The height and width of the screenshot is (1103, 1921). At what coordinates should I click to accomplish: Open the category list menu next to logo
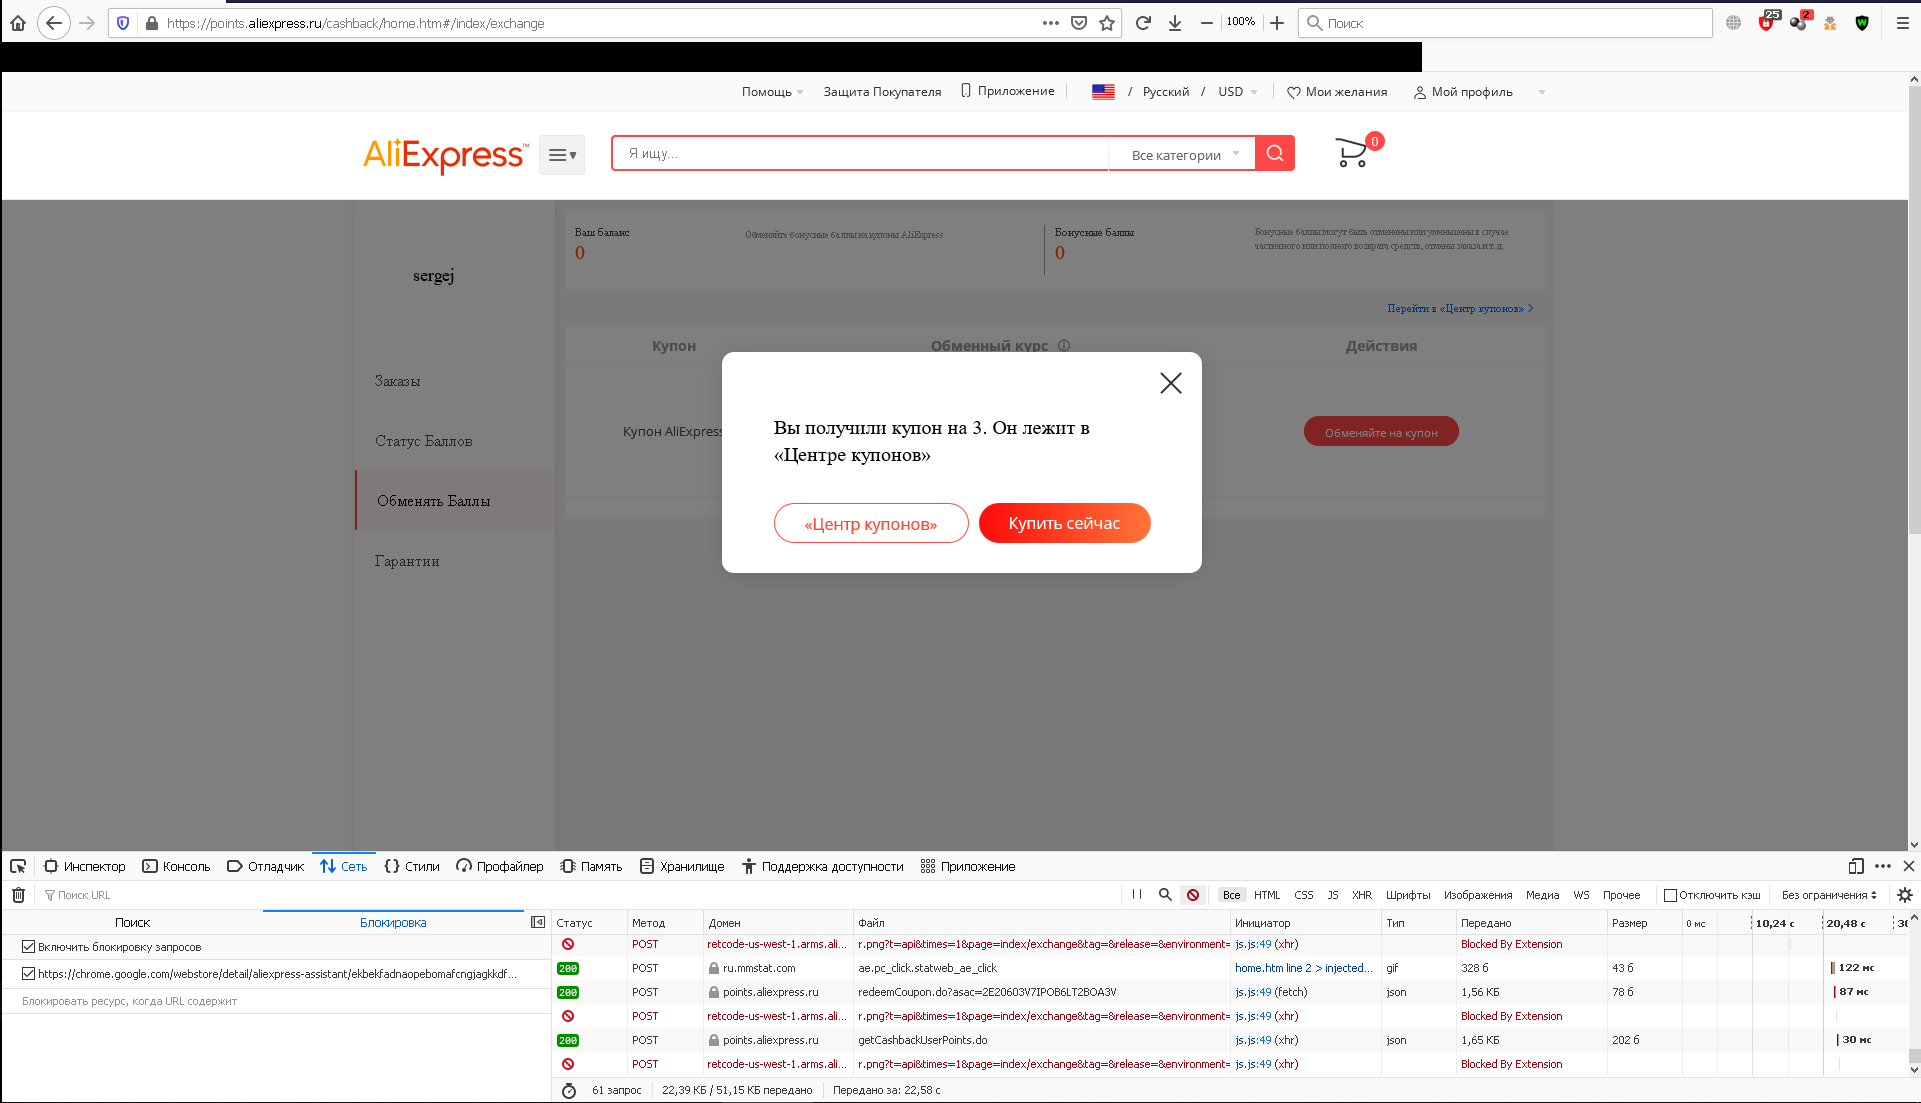[x=562, y=155]
